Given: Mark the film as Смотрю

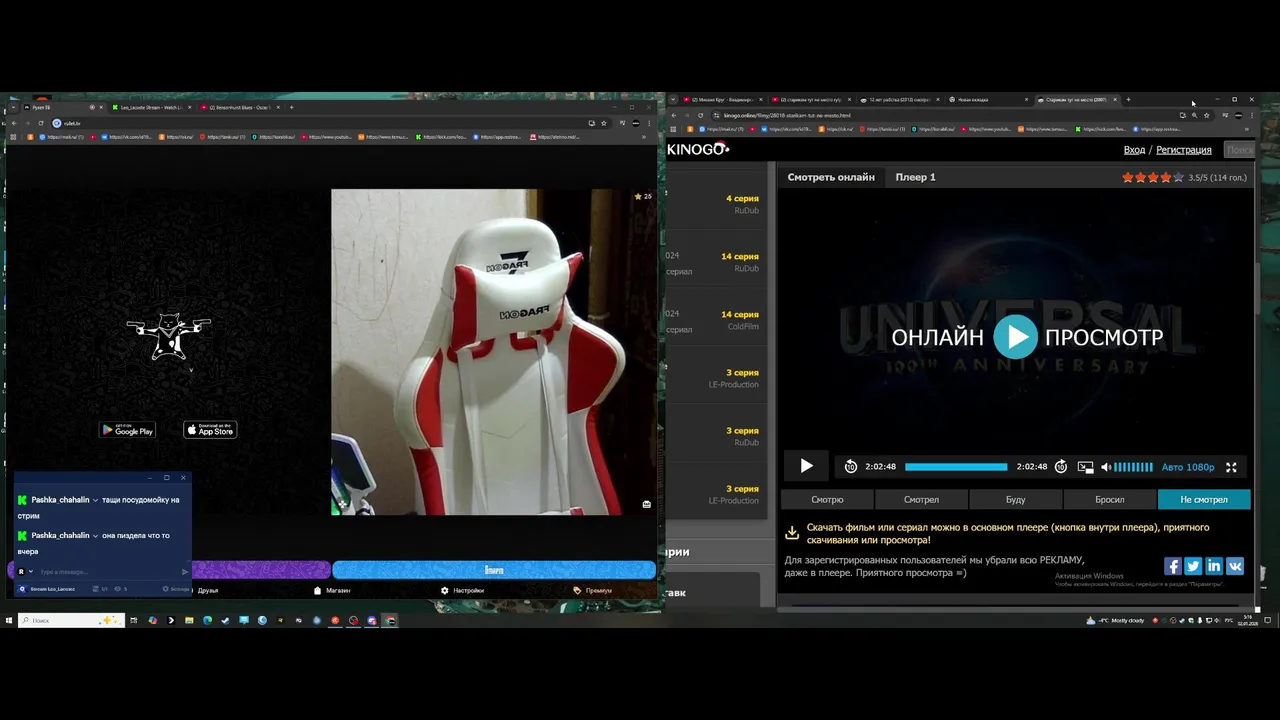Looking at the screenshot, I should [x=827, y=499].
